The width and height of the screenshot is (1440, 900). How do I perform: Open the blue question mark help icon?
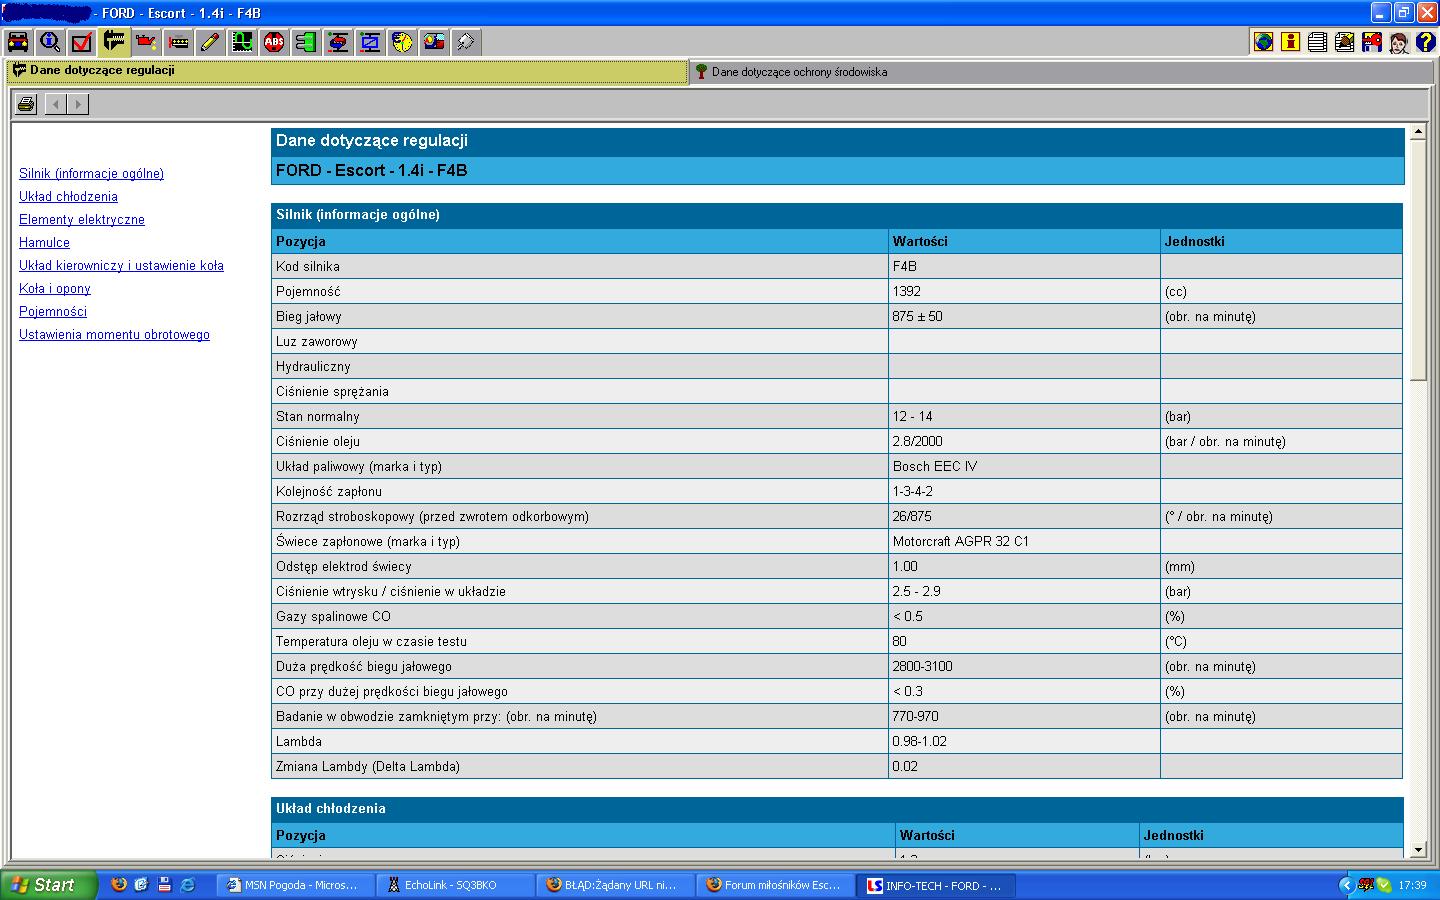[1425, 42]
